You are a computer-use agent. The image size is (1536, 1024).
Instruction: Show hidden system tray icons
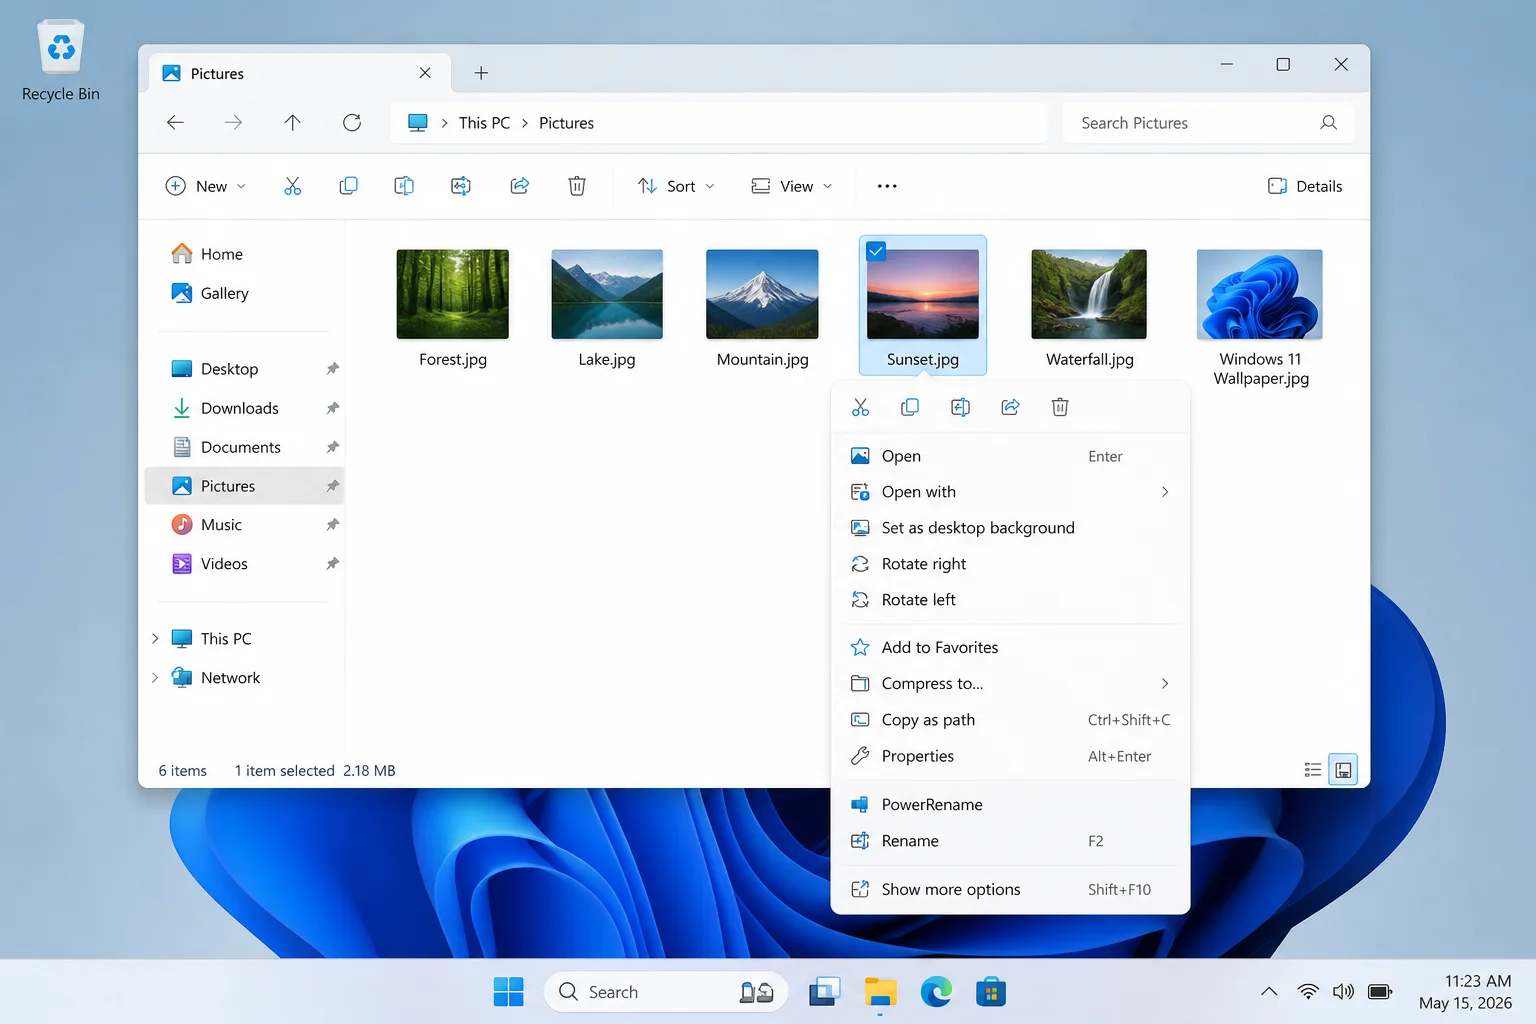(x=1269, y=992)
